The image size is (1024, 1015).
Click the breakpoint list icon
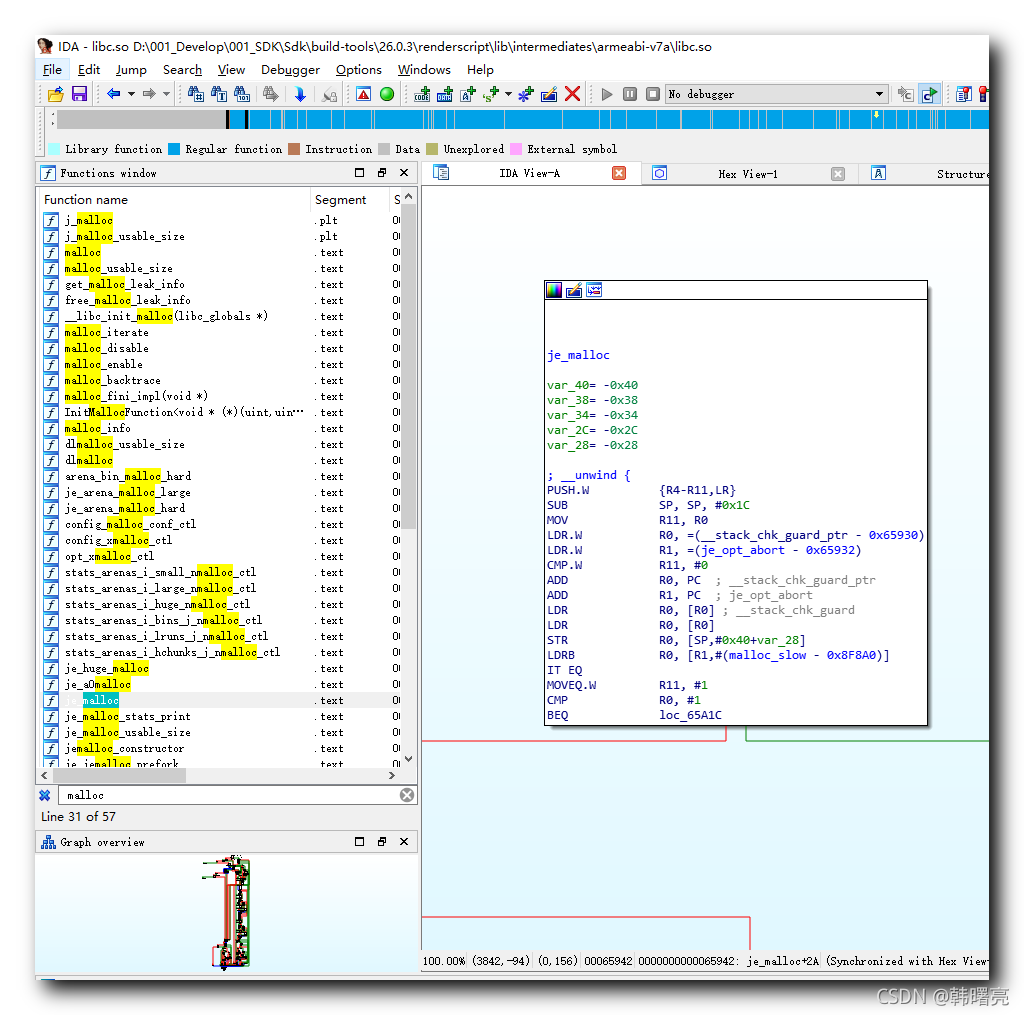(963, 94)
